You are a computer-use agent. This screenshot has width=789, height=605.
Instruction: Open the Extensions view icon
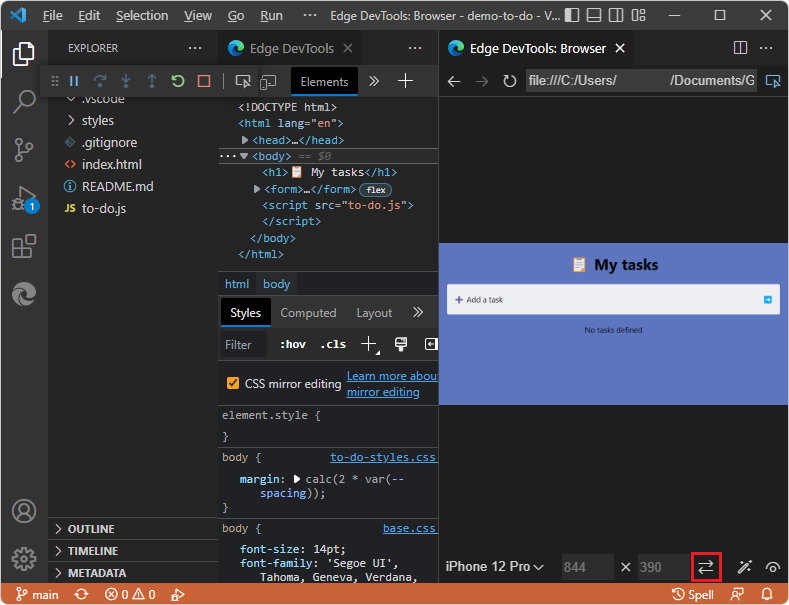(24, 246)
